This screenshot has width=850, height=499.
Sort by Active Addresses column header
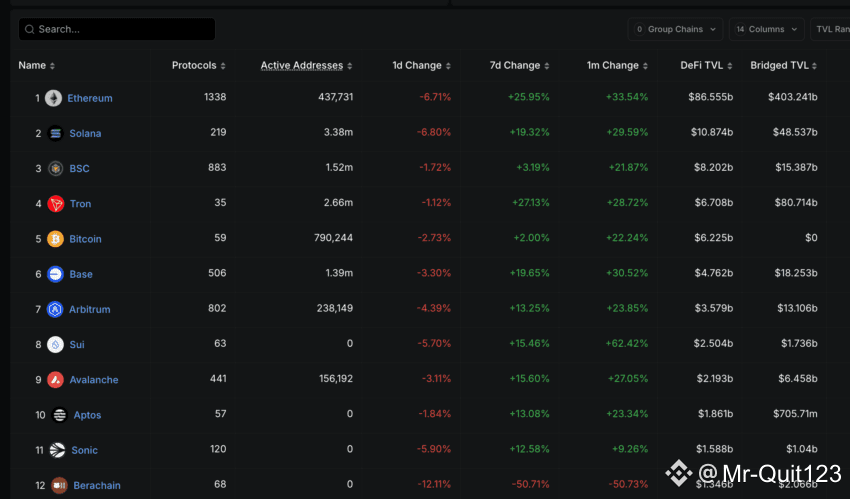pyautogui.click(x=306, y=66)
